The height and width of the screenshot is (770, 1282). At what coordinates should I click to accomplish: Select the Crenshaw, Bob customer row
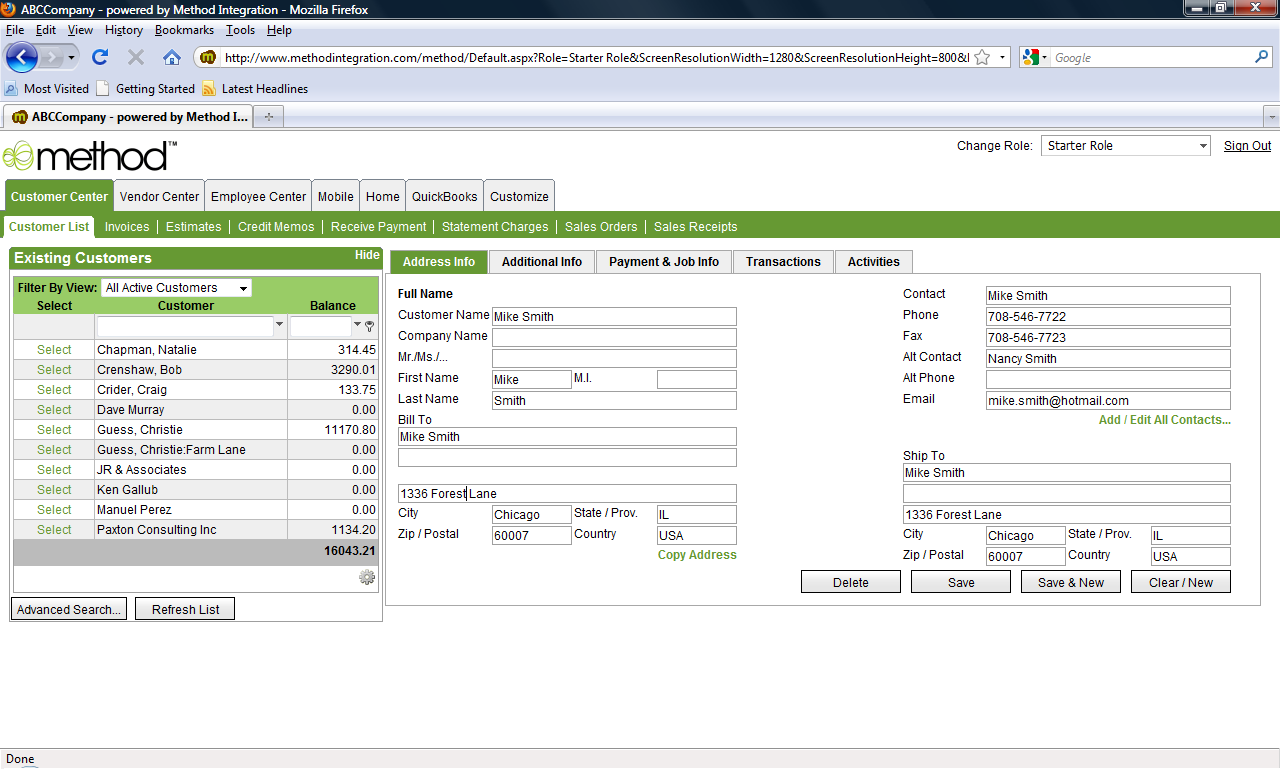(x=54, y=370)
